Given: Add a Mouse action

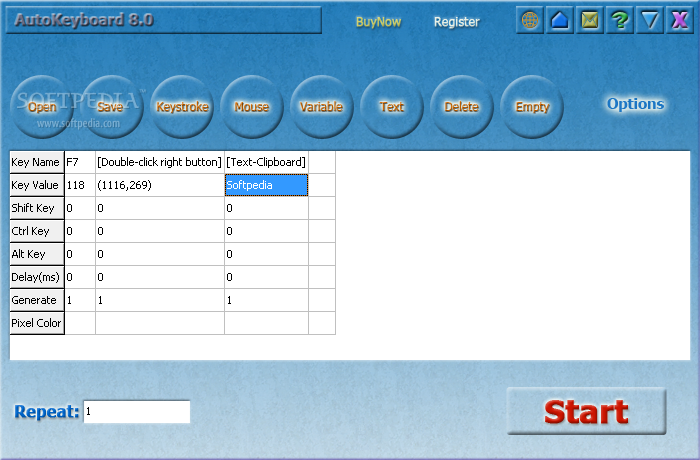Looking at the screenshot, I should 252,107.
